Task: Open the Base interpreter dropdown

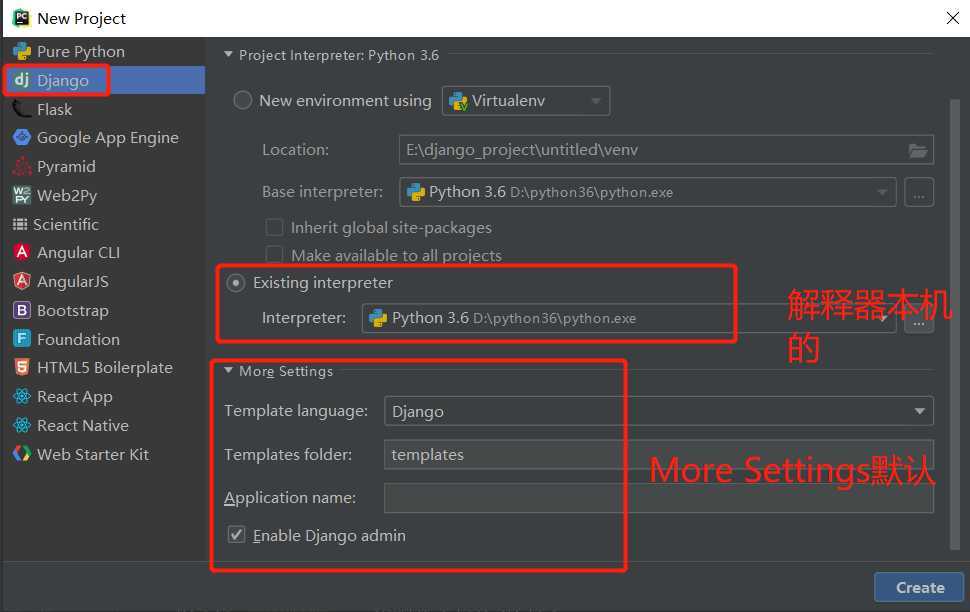Action: point(648,192)
